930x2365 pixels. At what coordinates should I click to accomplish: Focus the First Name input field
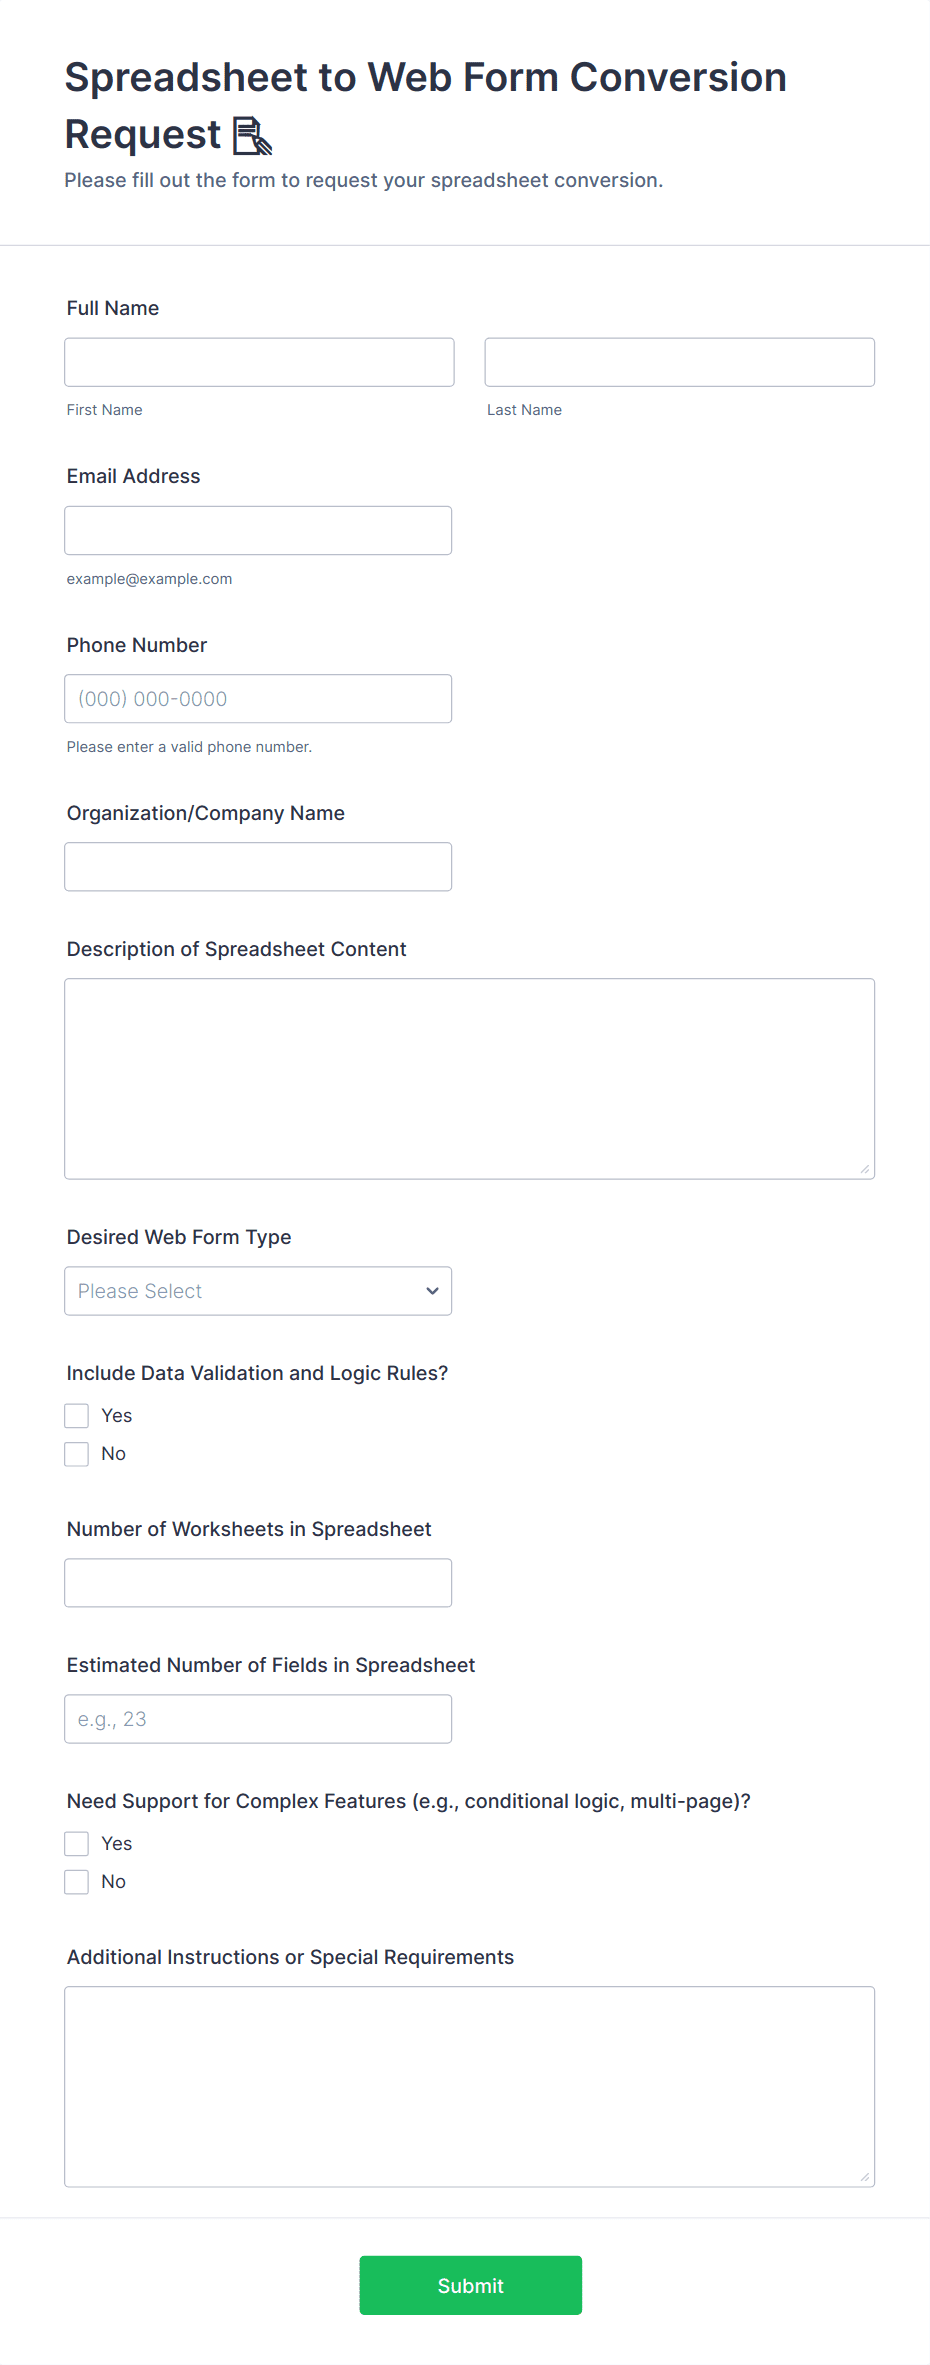tap(259, 362)
